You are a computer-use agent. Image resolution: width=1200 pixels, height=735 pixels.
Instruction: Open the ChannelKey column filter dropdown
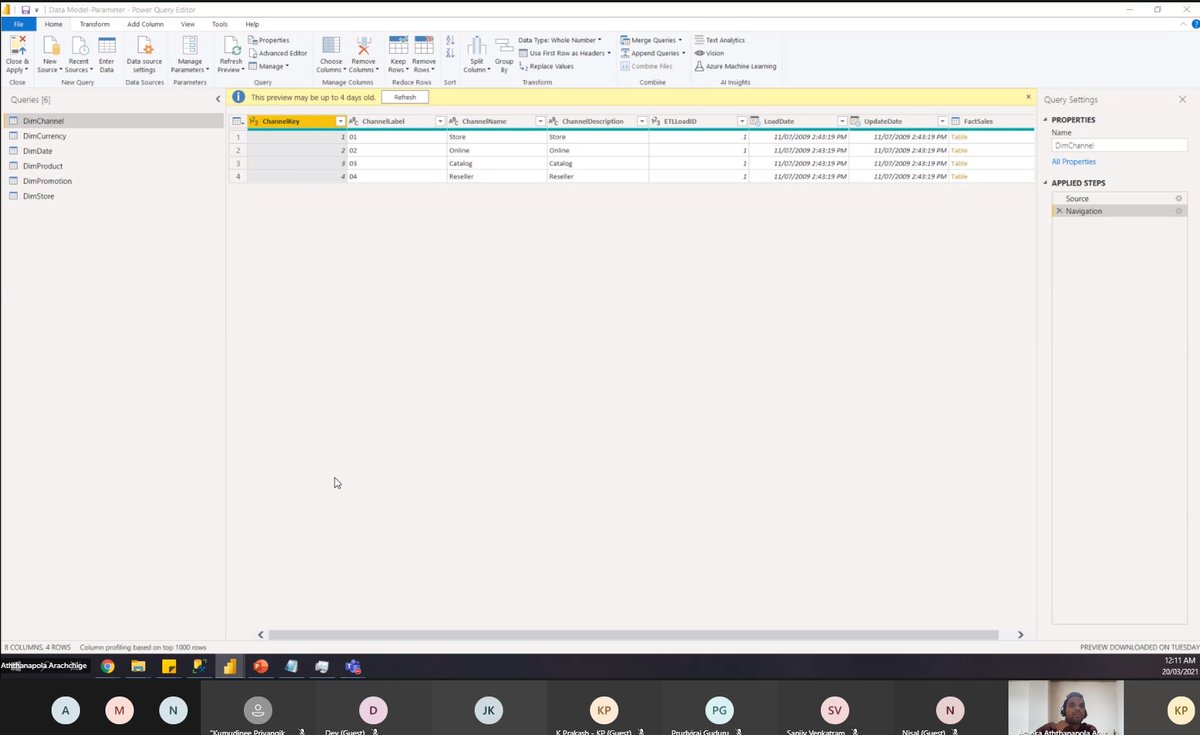point(340,121)
